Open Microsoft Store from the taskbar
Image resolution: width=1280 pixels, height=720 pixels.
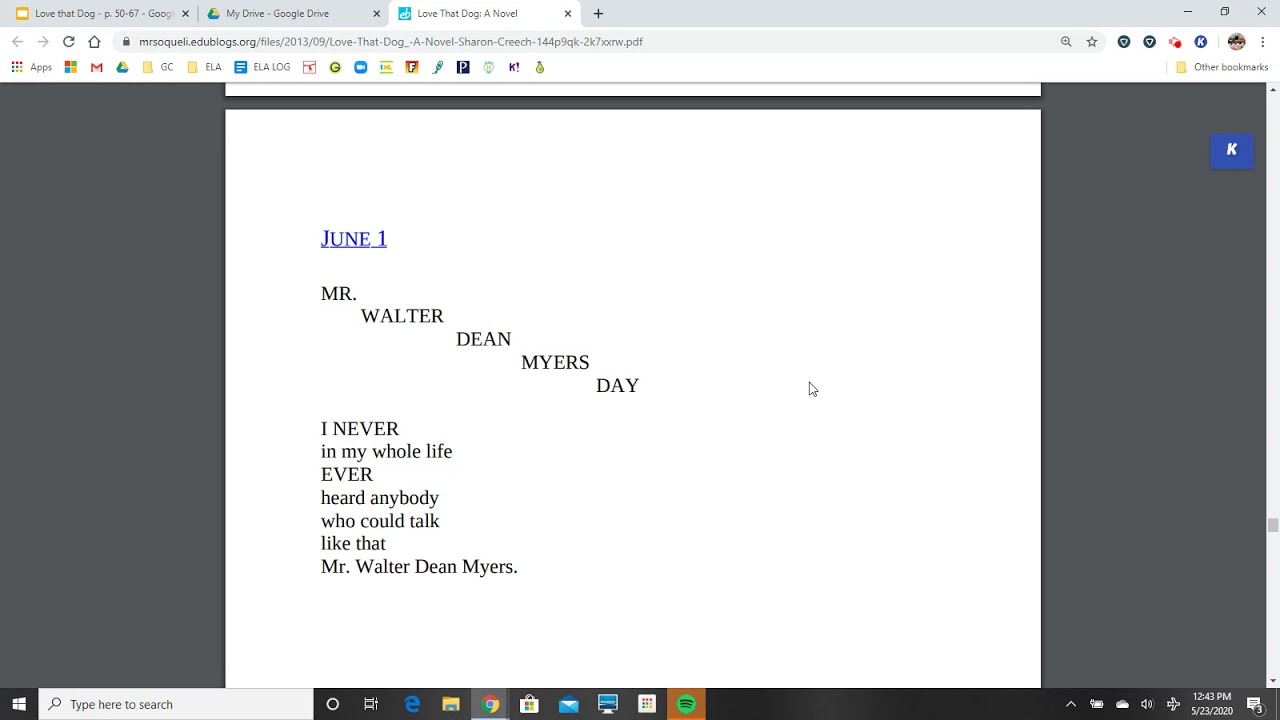click(x=529, y=704)
